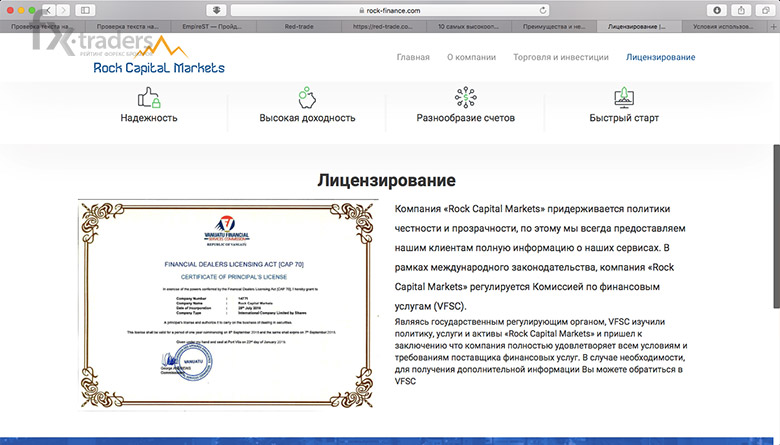Click the Высокая доходность label
Image resolution: width=780 pixels, height=445 pixels.
pos(307,118)
